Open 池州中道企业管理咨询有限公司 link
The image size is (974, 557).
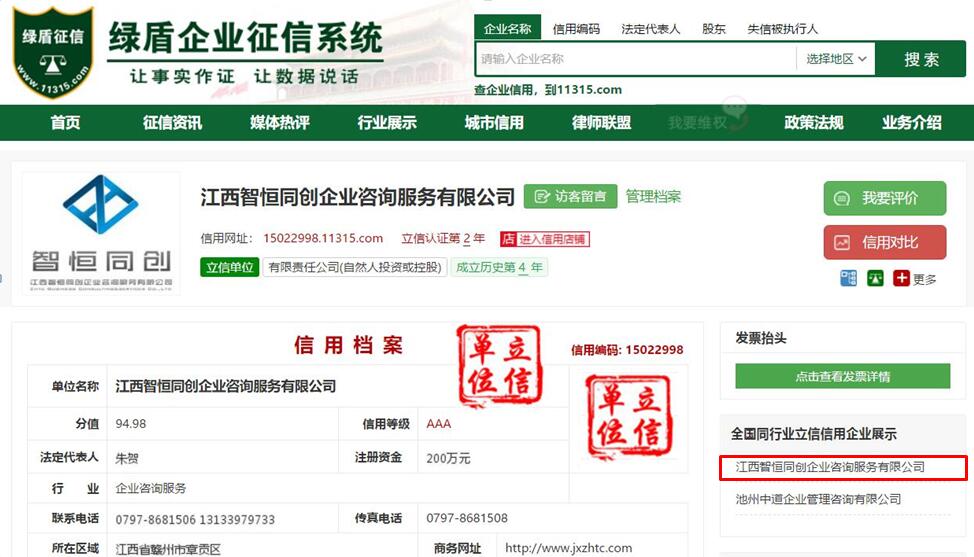point(818,499)
